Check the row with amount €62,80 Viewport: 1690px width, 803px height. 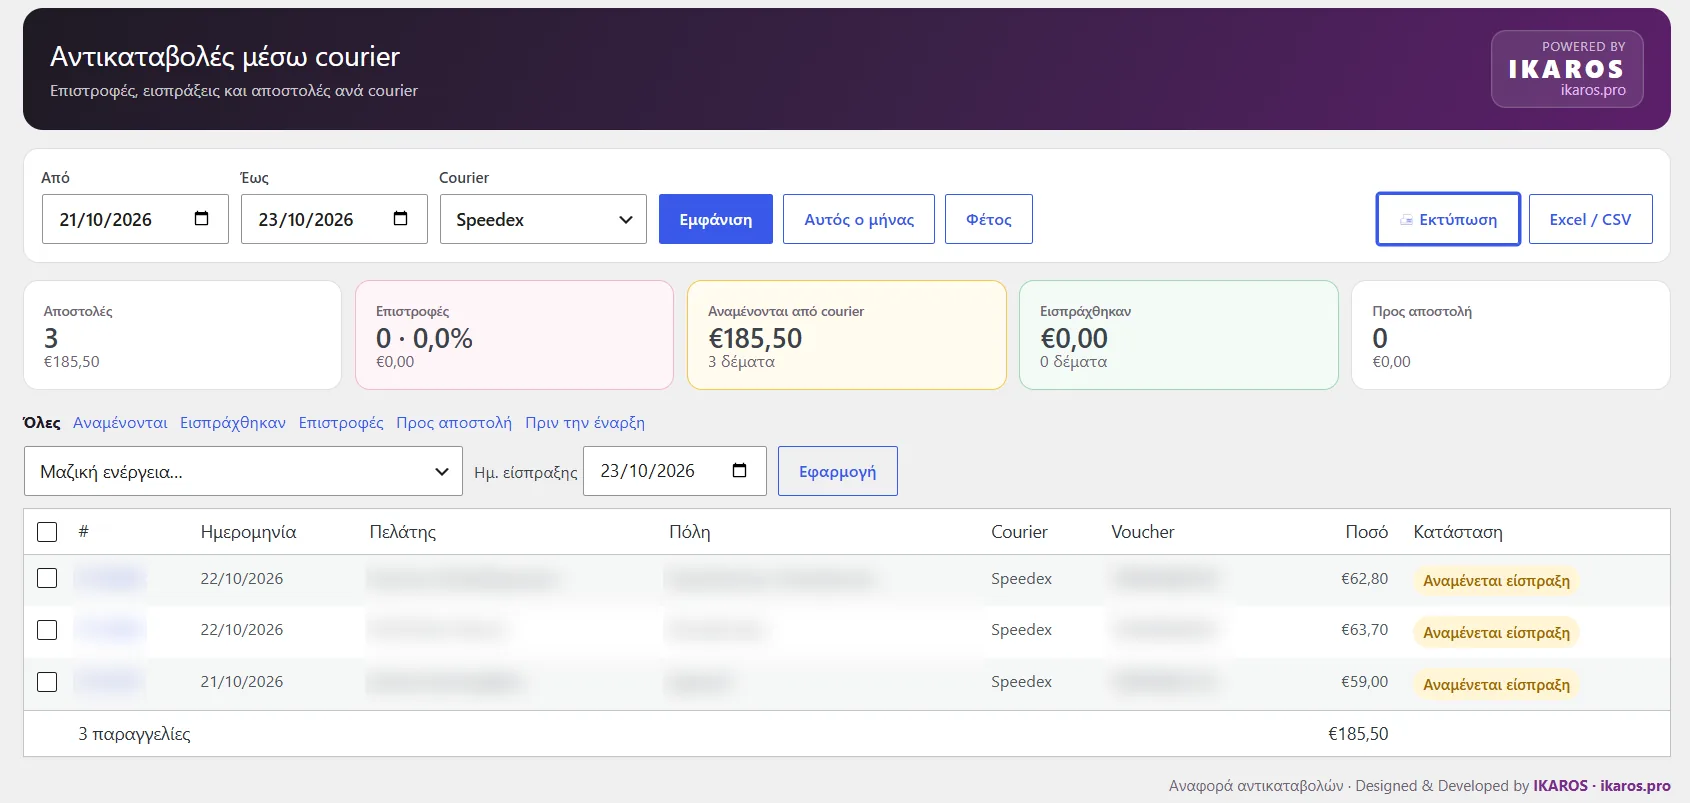pyautogui.click(x=47, y=578)
